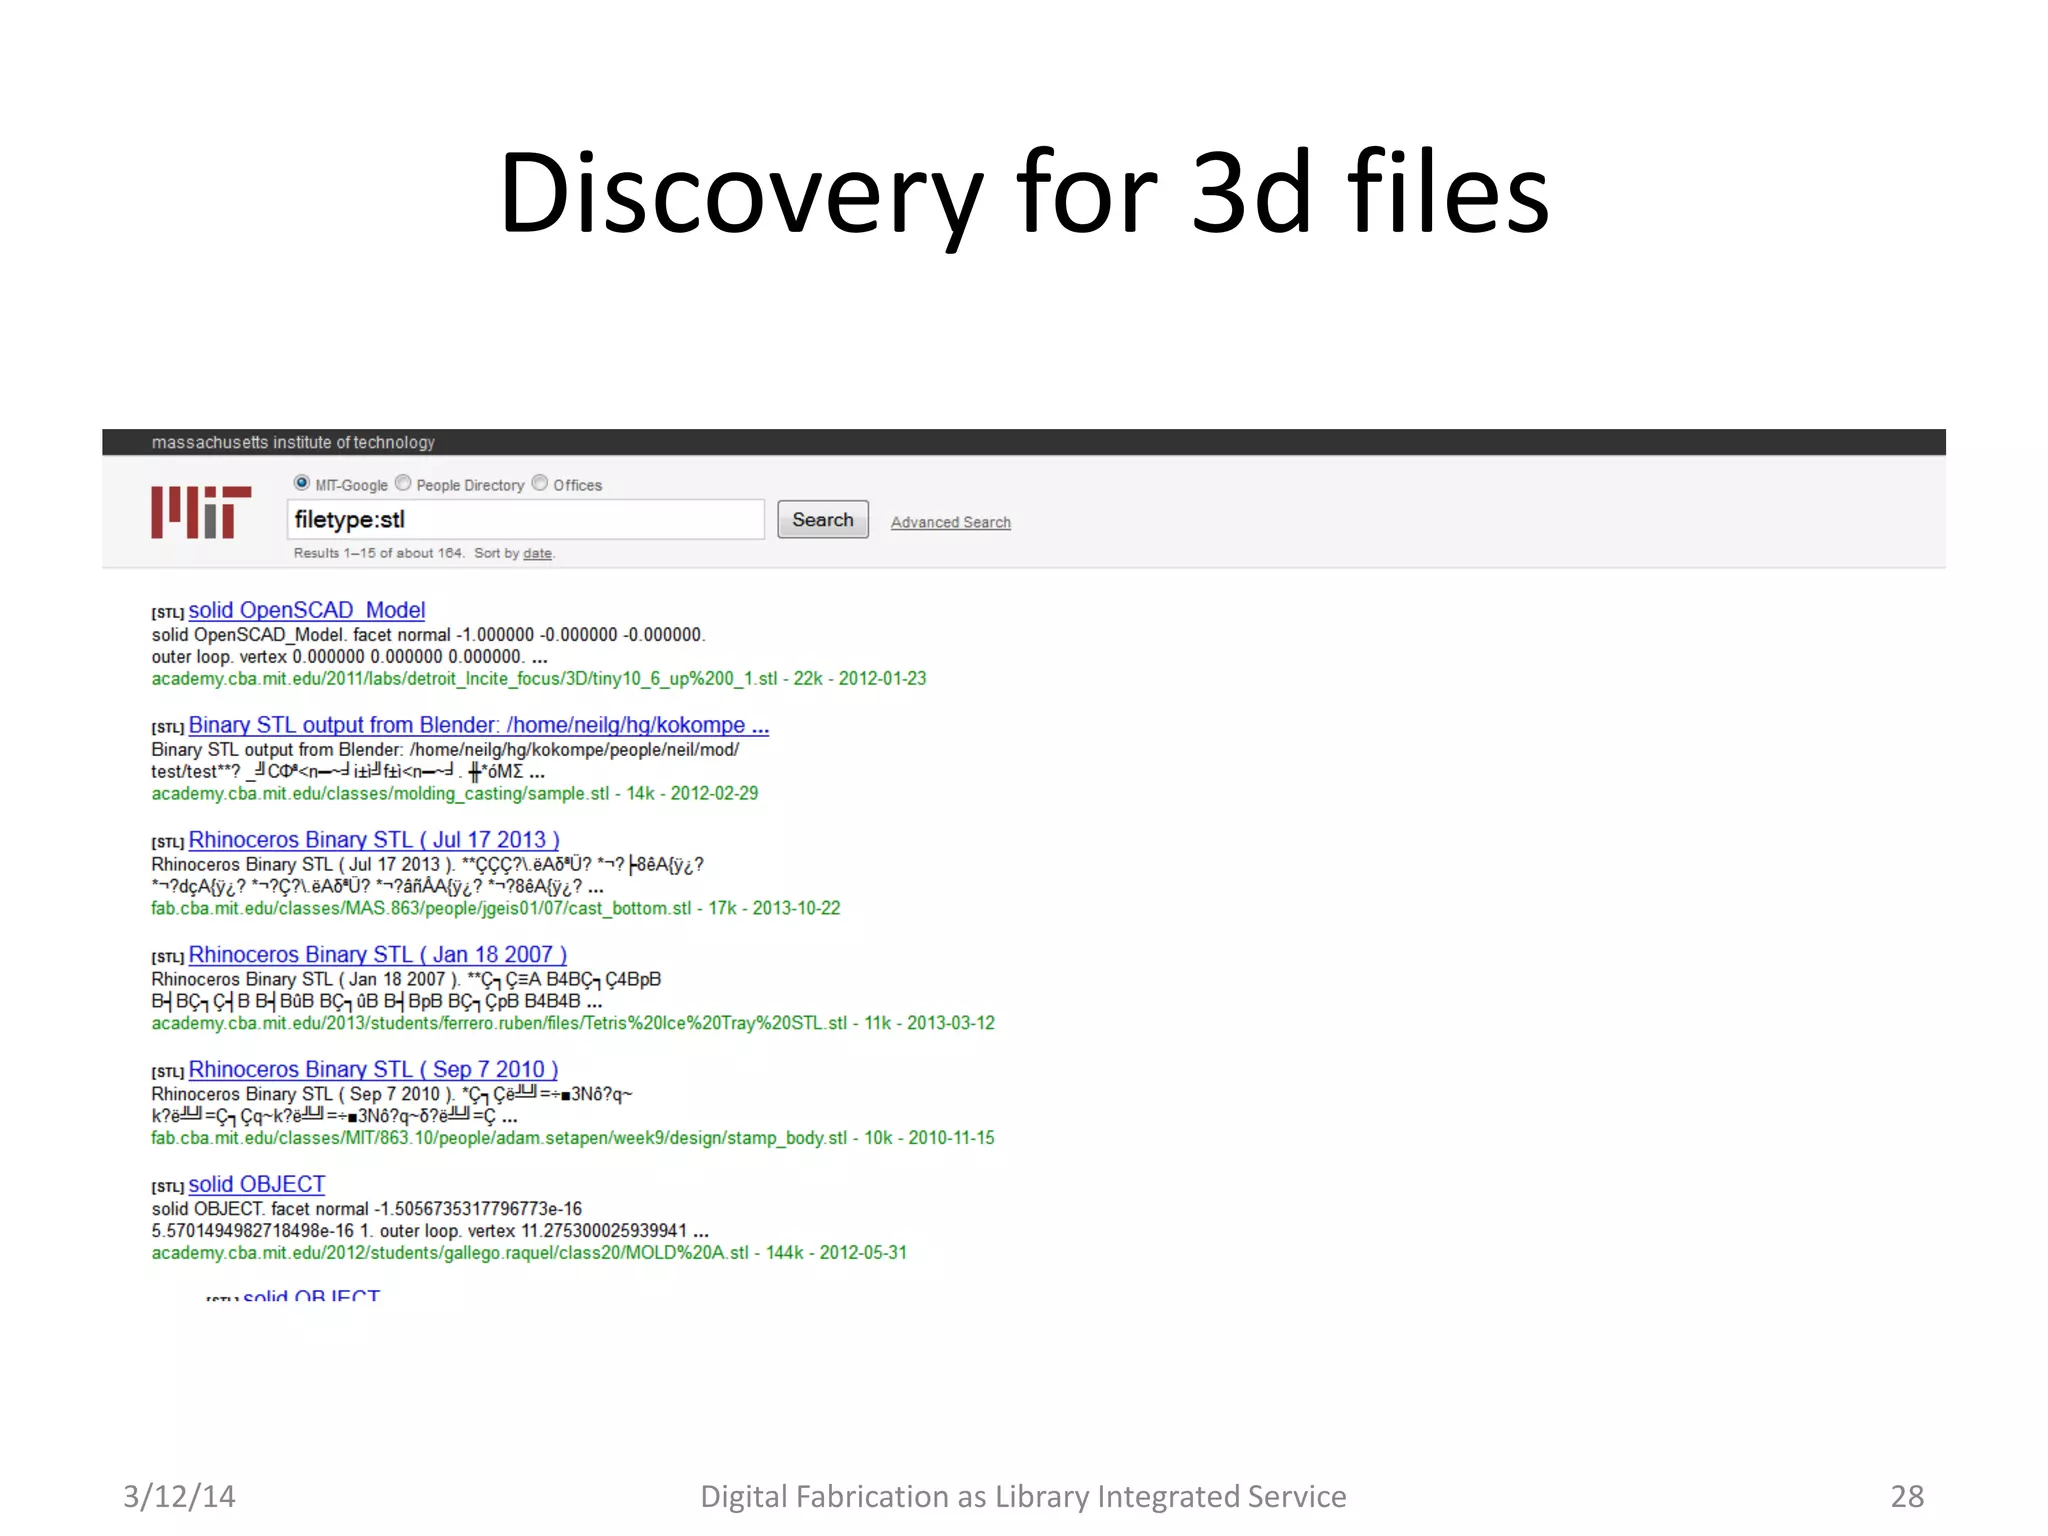The height and width of the screenshot is (1536, 2048).
Task: Click the Digital Fabrication as Library Integrated Service footer
Action: (x=1023, y=1497)
